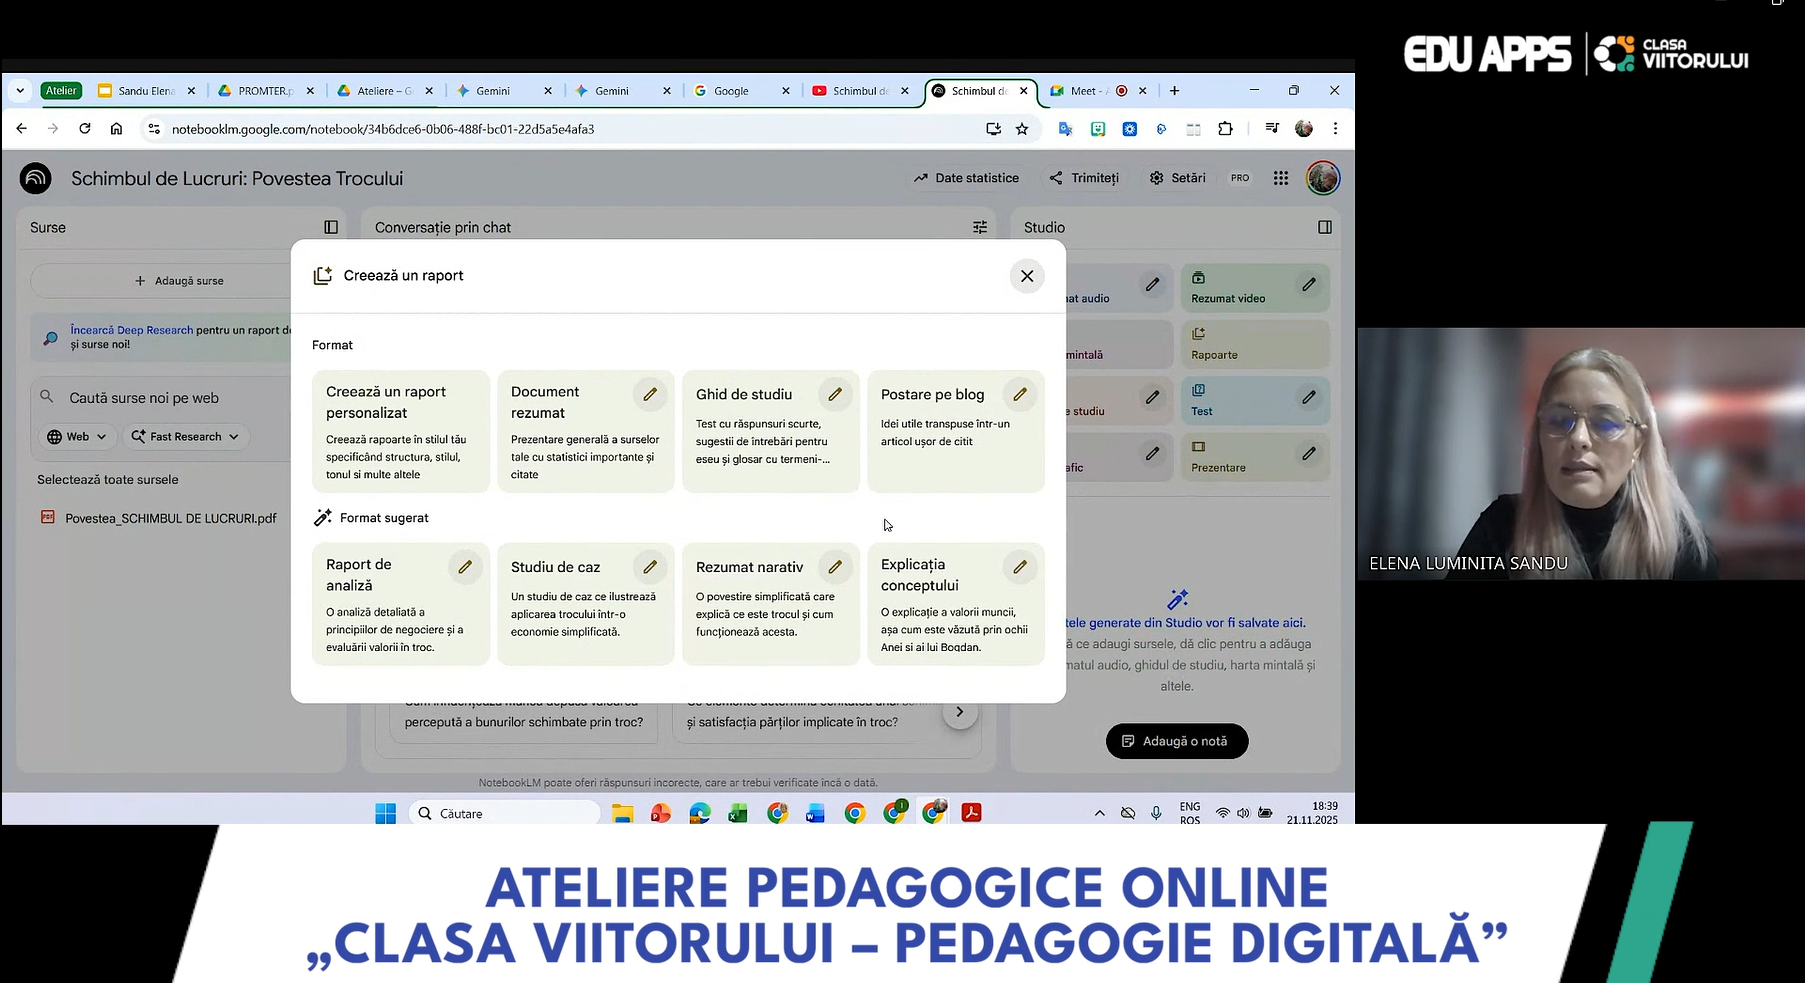Expand the Web source dropdown
The height and width of the screenshot is (983, 1805).
[x=77, y=437]
